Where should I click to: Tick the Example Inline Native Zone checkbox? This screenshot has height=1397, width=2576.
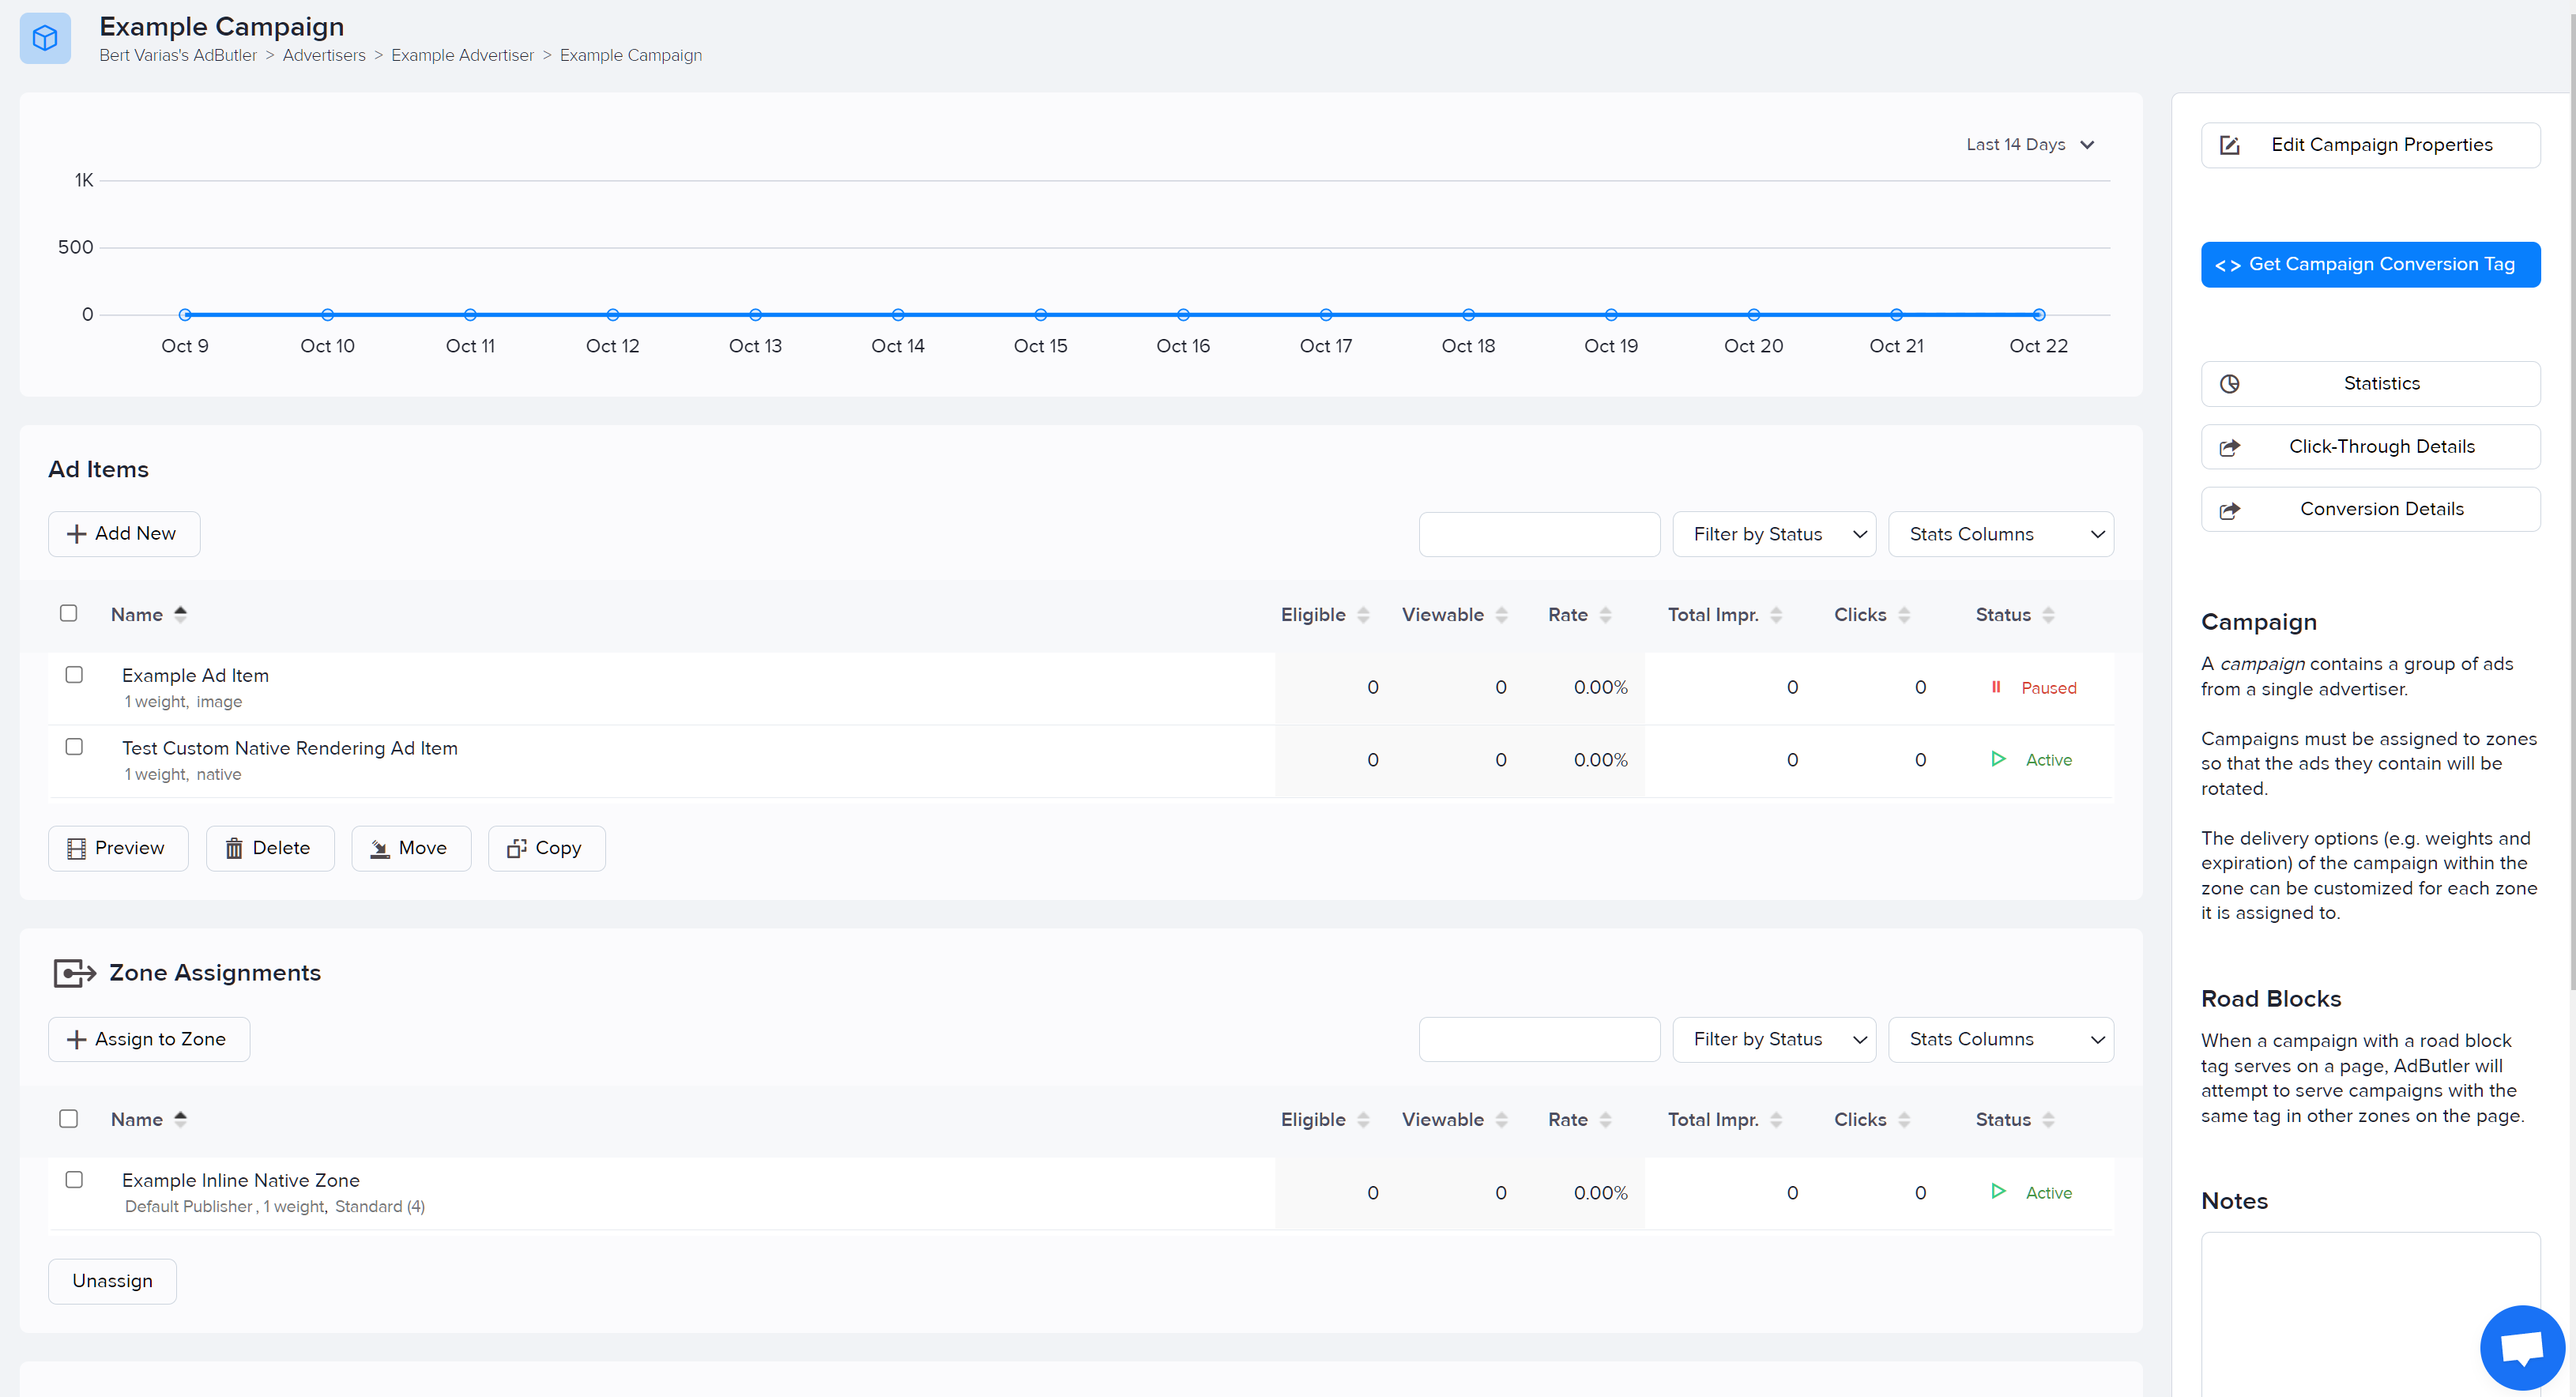[74, 1179]
